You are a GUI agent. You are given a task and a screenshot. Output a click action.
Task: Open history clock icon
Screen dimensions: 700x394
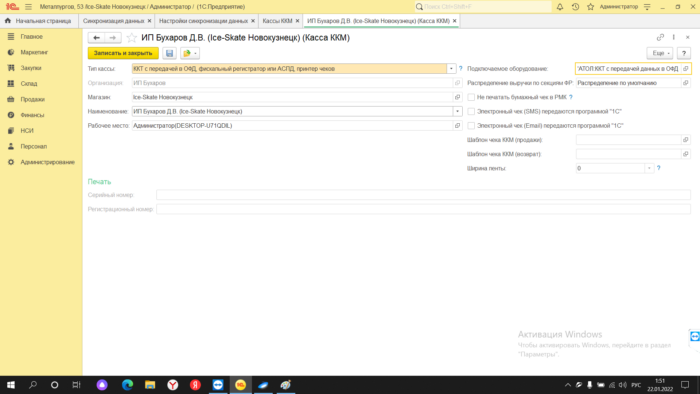pyautogui.click(x=575, y=7)
